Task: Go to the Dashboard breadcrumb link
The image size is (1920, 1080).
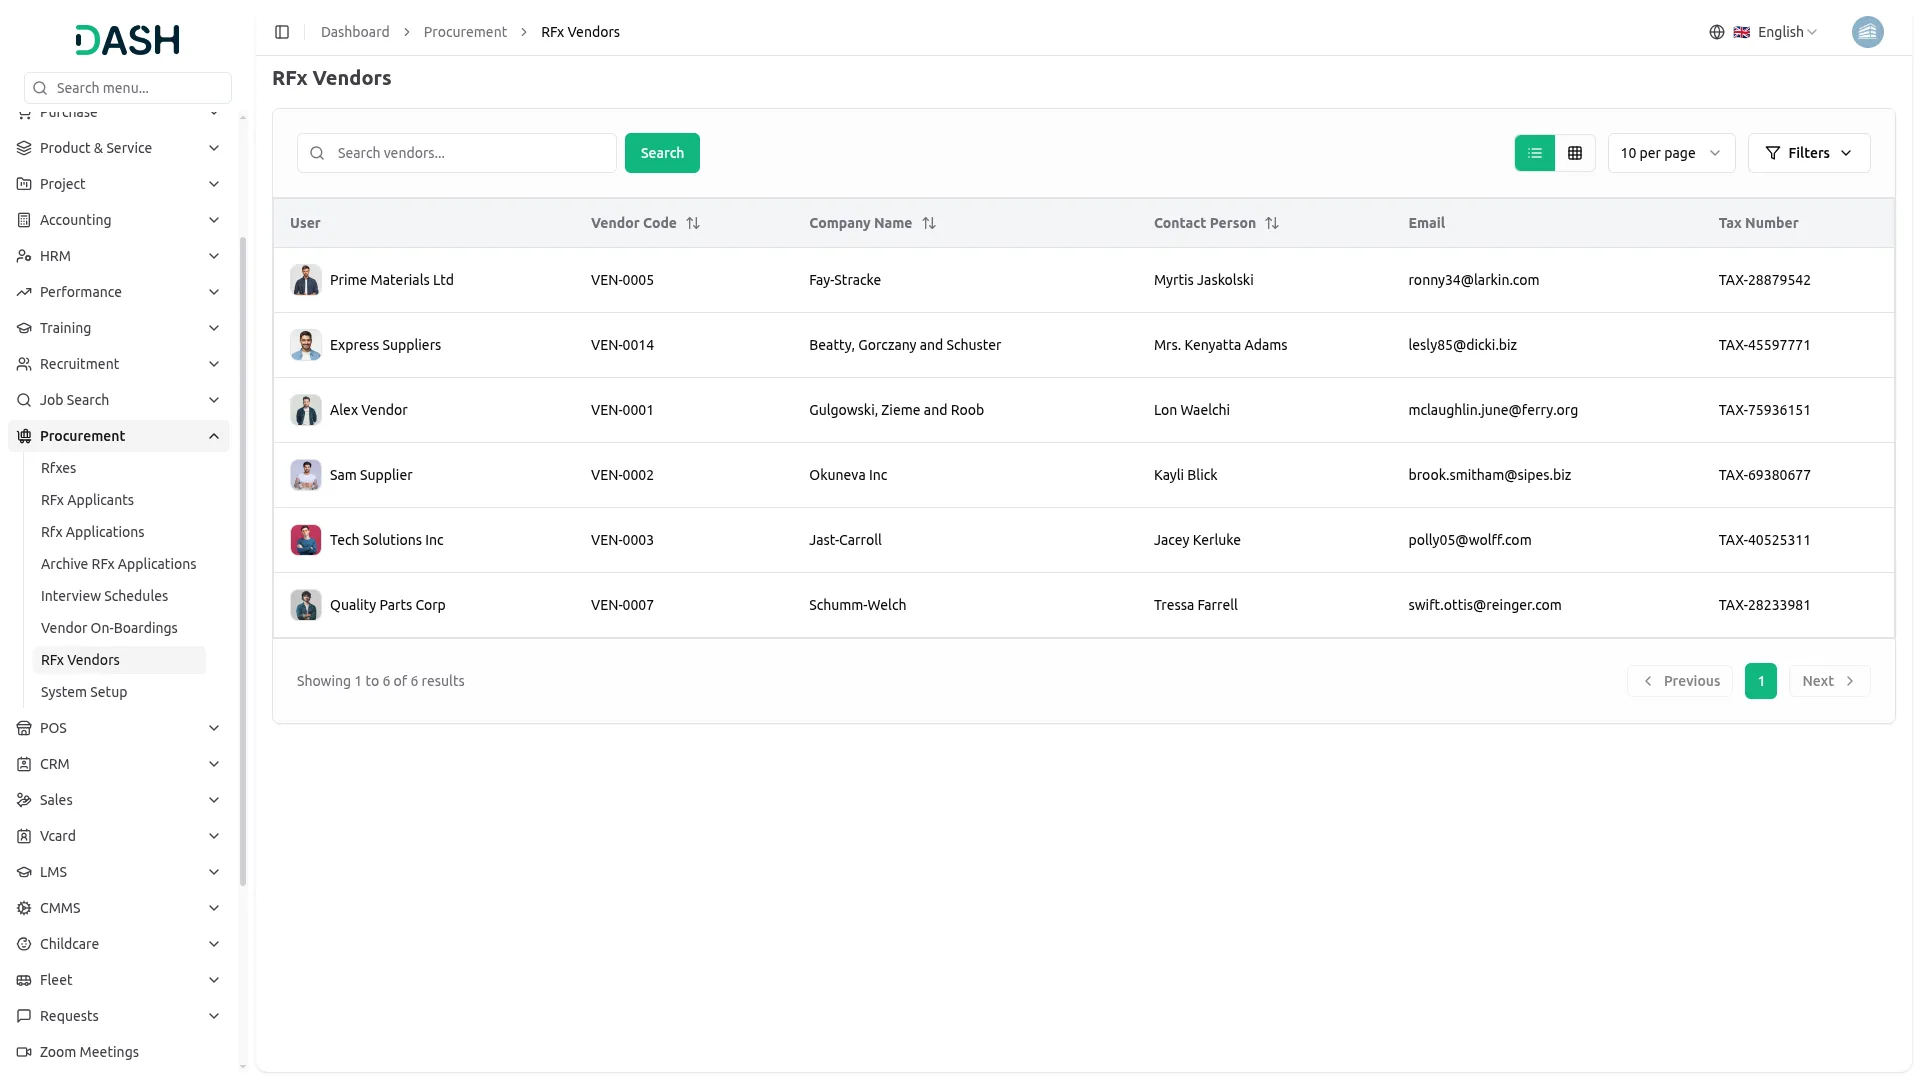Action: (355, 32)
